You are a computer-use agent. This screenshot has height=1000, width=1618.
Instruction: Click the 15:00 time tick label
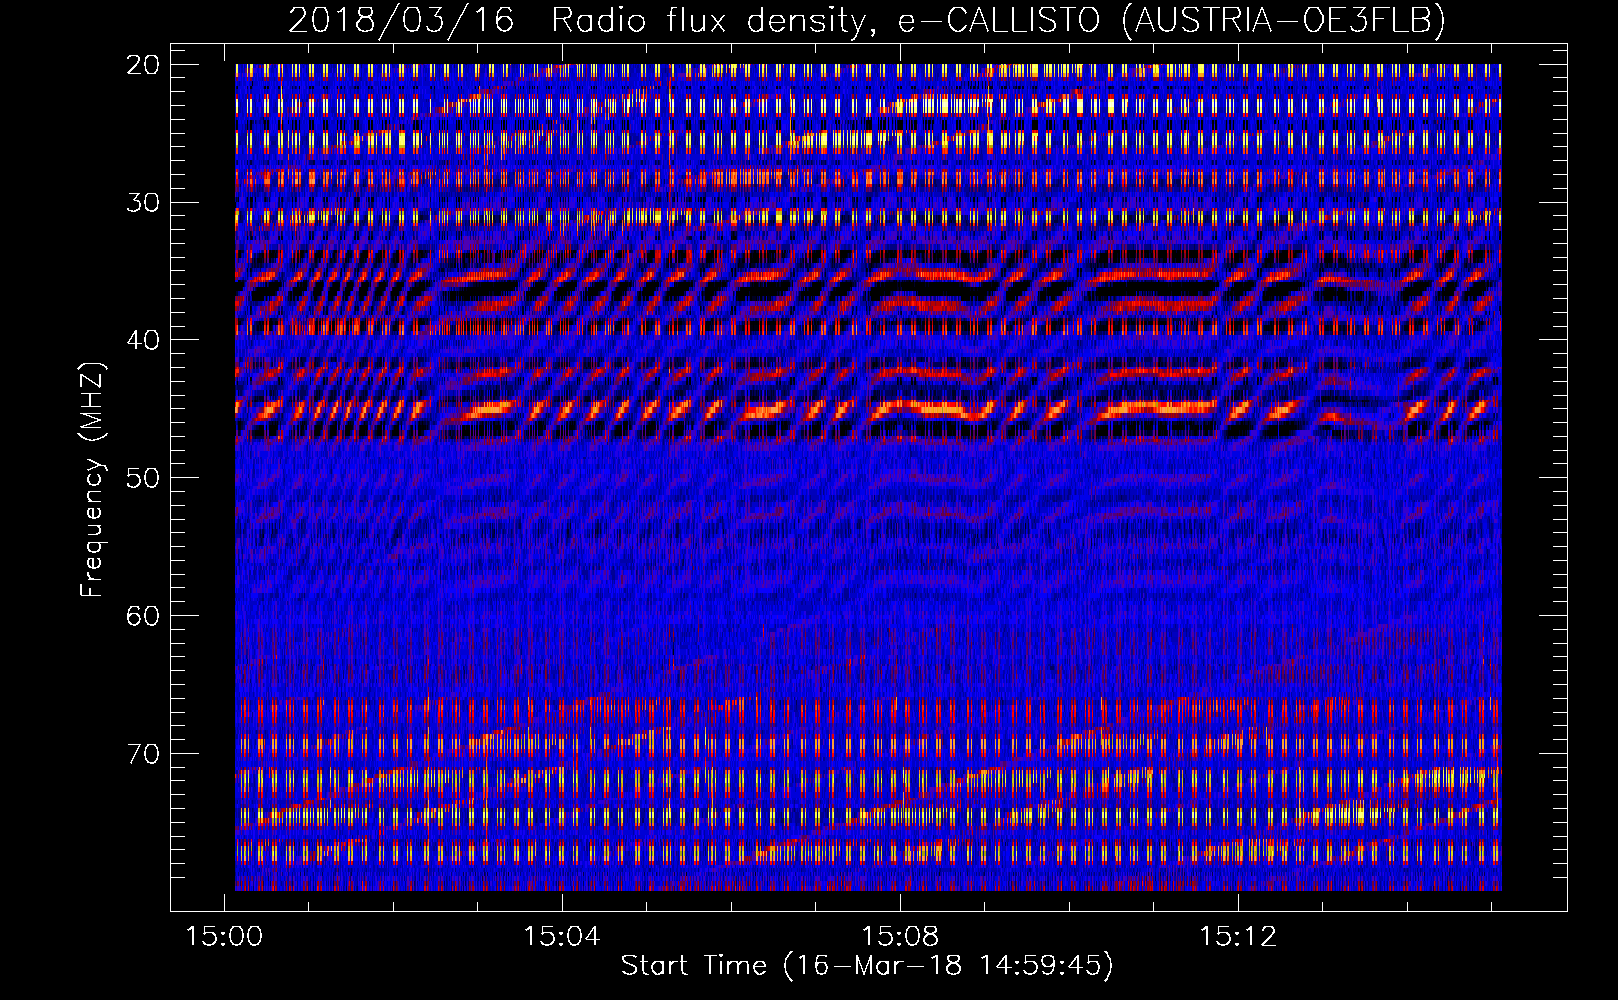click(224, 937)
